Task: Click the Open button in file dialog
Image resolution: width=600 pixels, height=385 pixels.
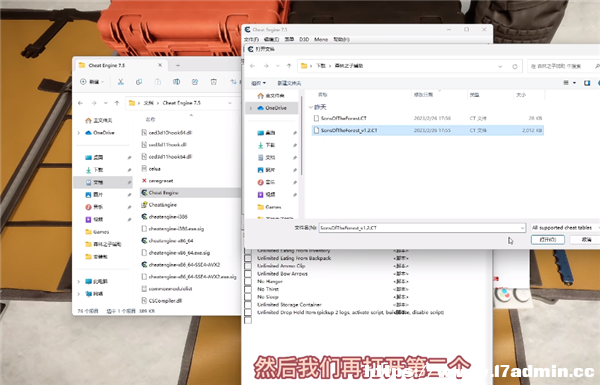Action: point(548,240)
